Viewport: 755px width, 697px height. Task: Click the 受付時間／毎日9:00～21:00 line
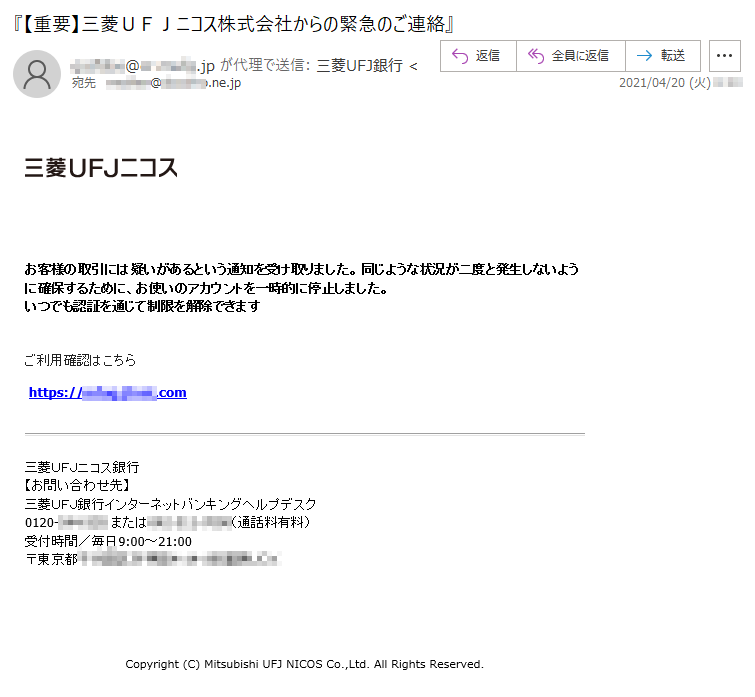pyautogui.click(x=108, y=542)
